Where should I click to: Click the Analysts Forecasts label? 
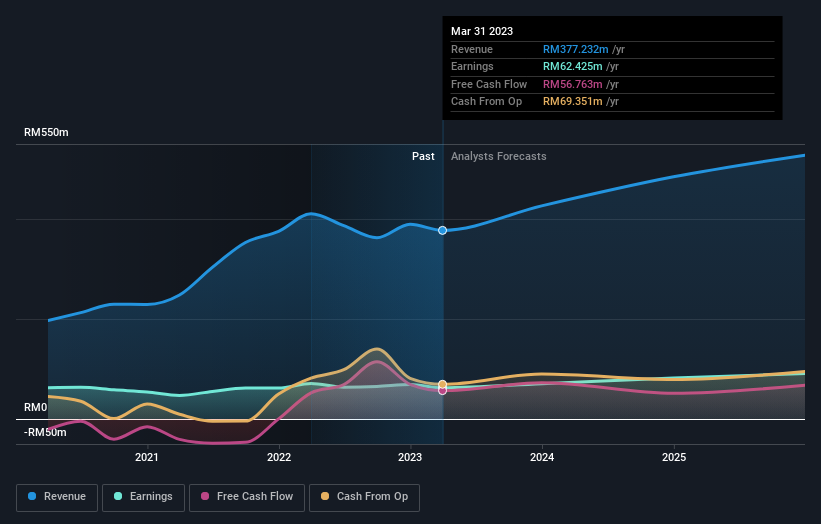tap(498, 157)
